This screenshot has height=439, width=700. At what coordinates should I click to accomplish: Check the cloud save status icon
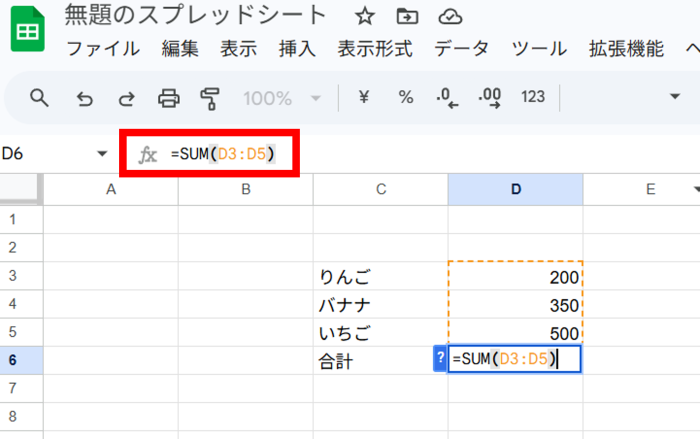point(450,16)
